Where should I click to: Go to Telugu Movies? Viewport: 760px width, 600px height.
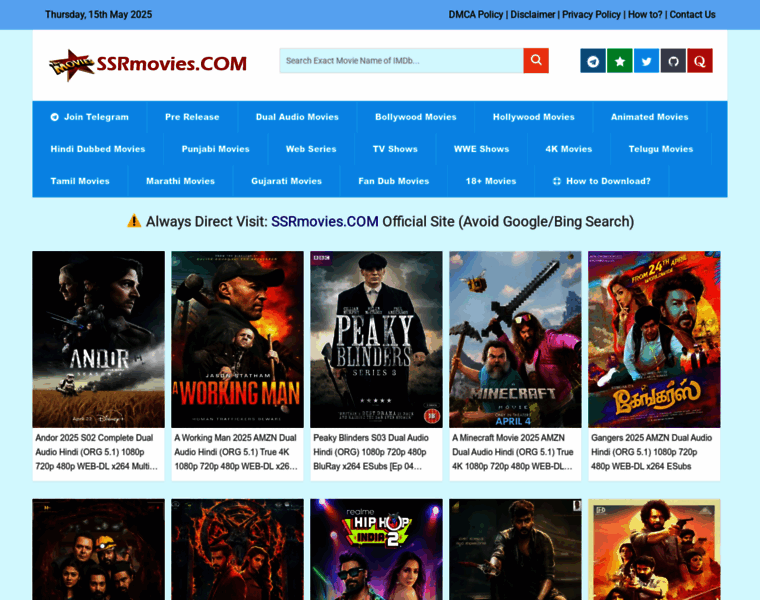[661, 149]
